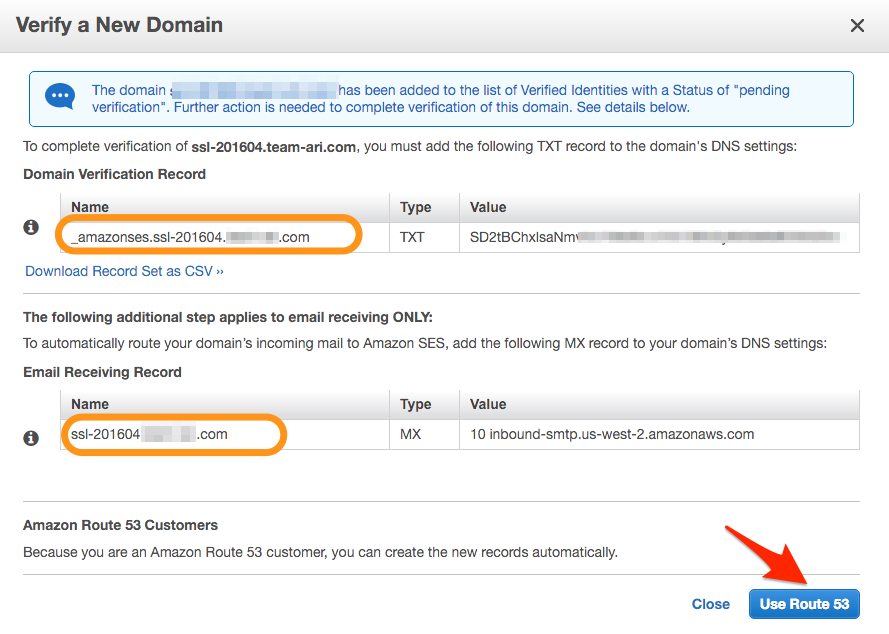889x634 pixels.
Task: Click the inbound-smtp.us-west-2.amazonaws.com value
Action: (612, 434)
